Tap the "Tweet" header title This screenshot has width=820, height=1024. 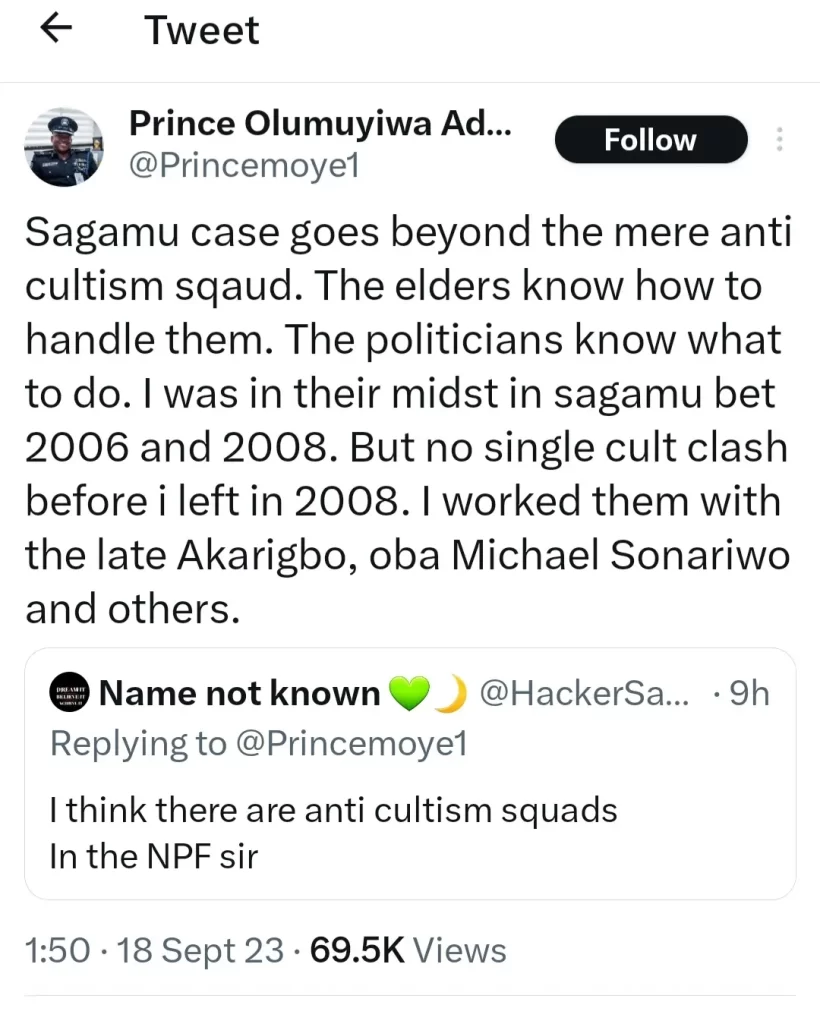(x=201, y=31)
